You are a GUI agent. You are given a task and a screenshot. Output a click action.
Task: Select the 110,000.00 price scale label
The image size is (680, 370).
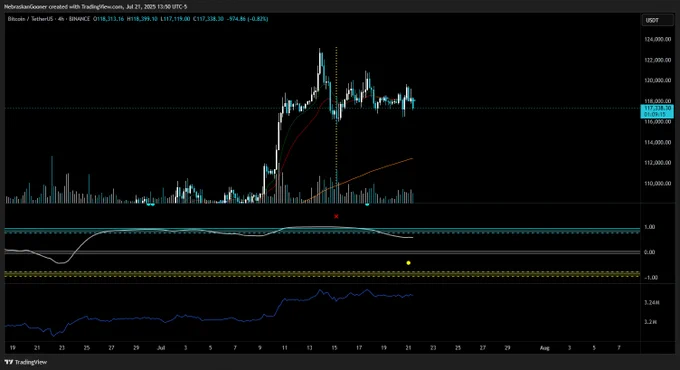click(x=657, y=183)
